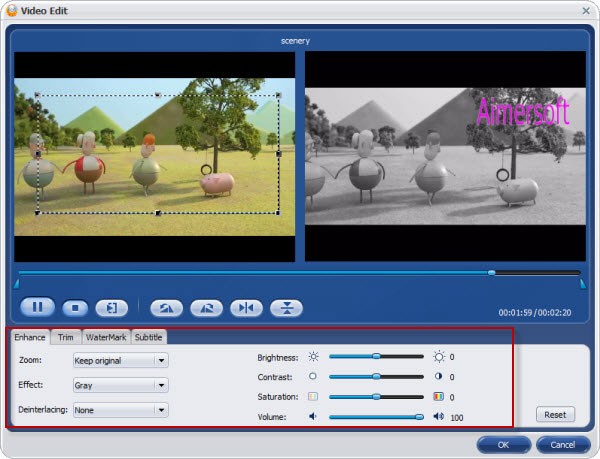Open the Zoom dropdown showing Keep original
600x459 pixels.
[x=121, y=360]
